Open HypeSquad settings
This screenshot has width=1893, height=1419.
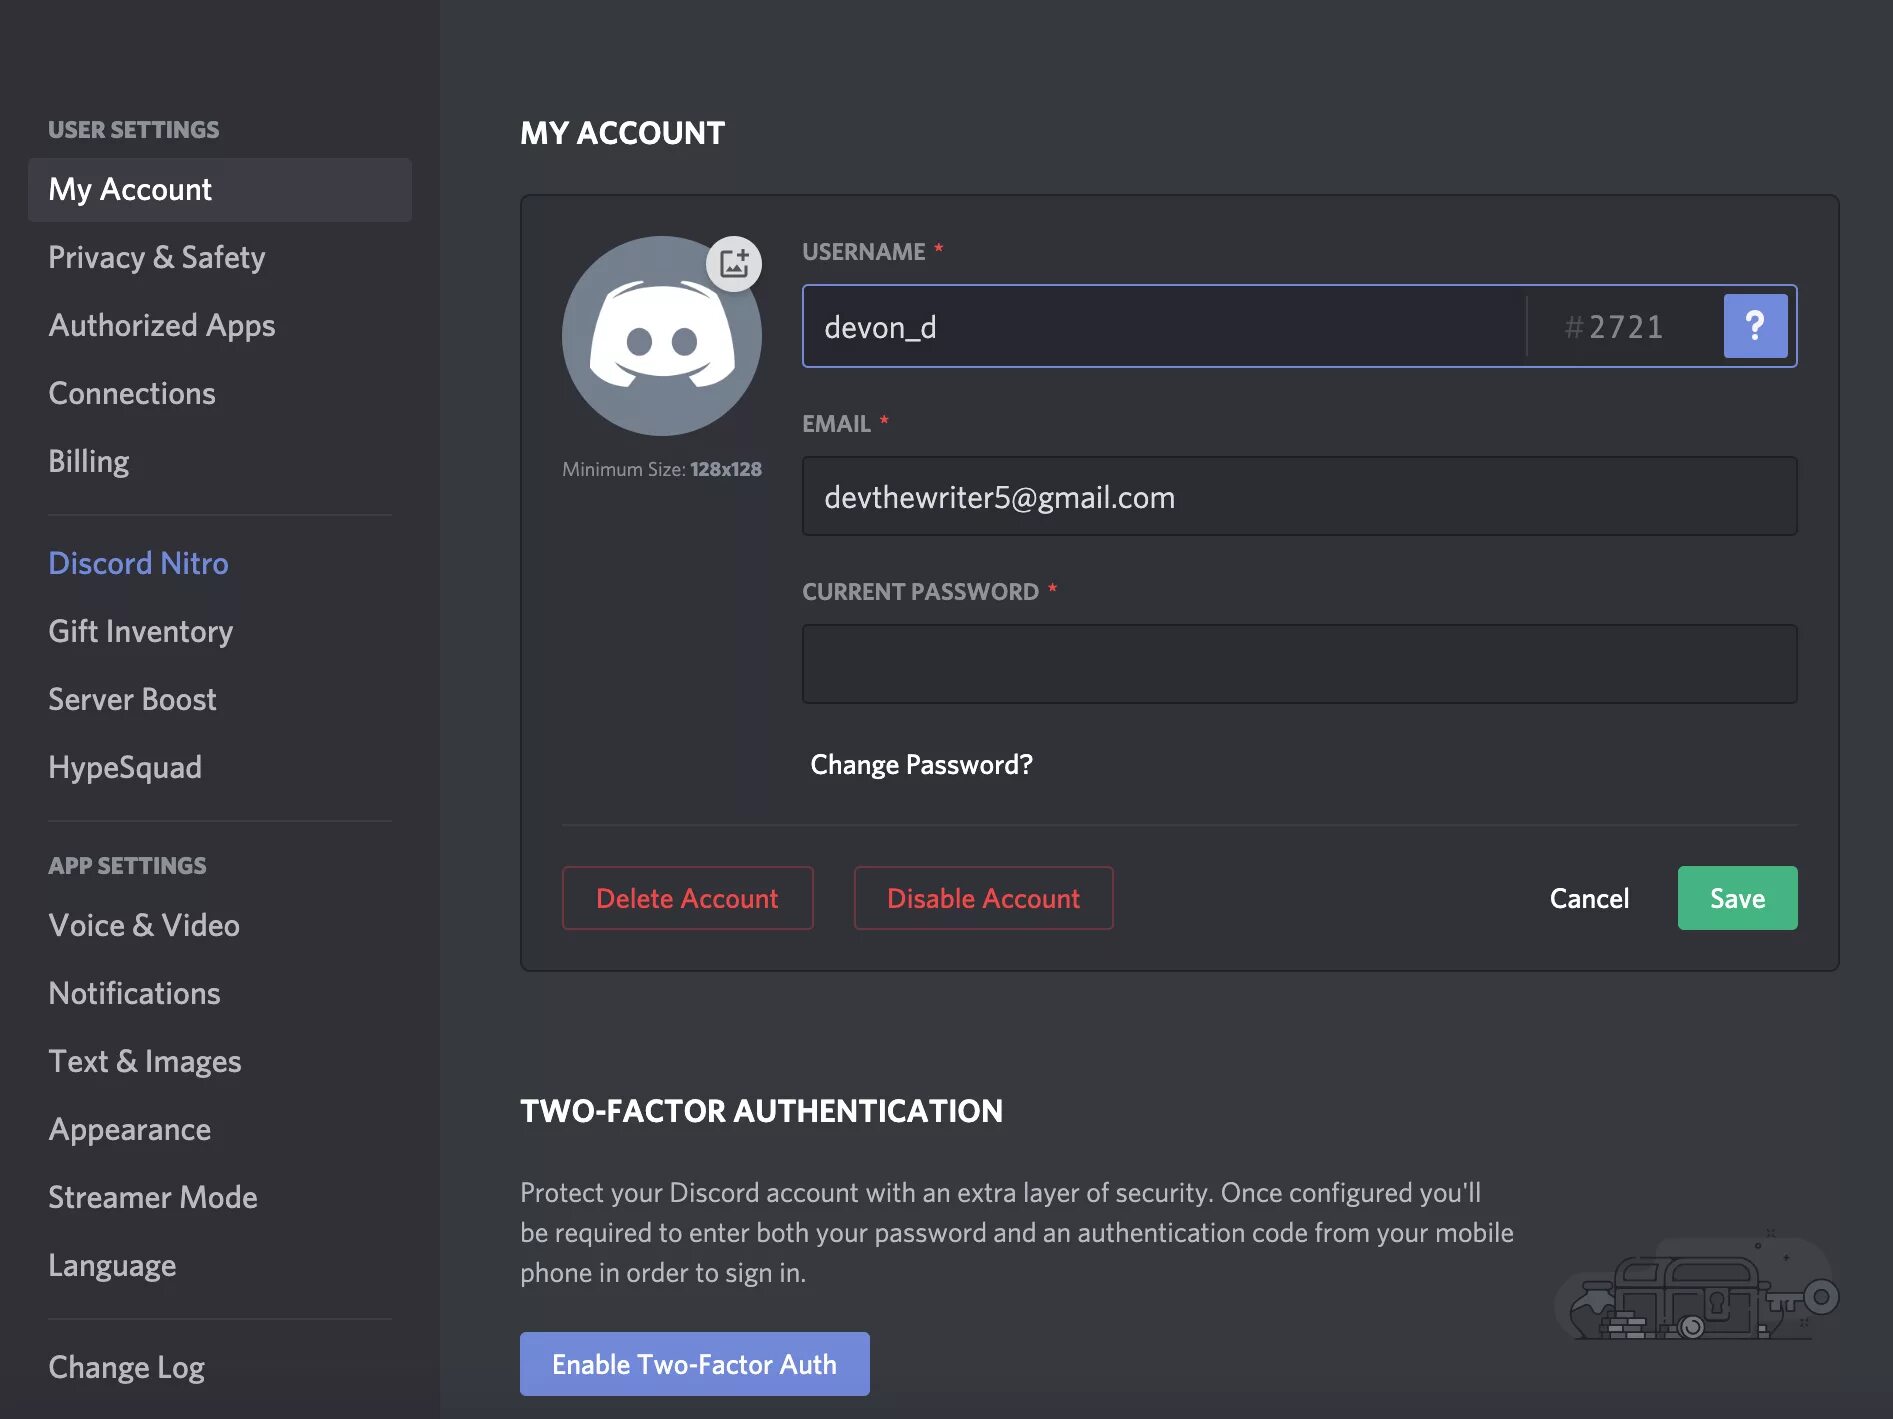(x=124, y=767)
